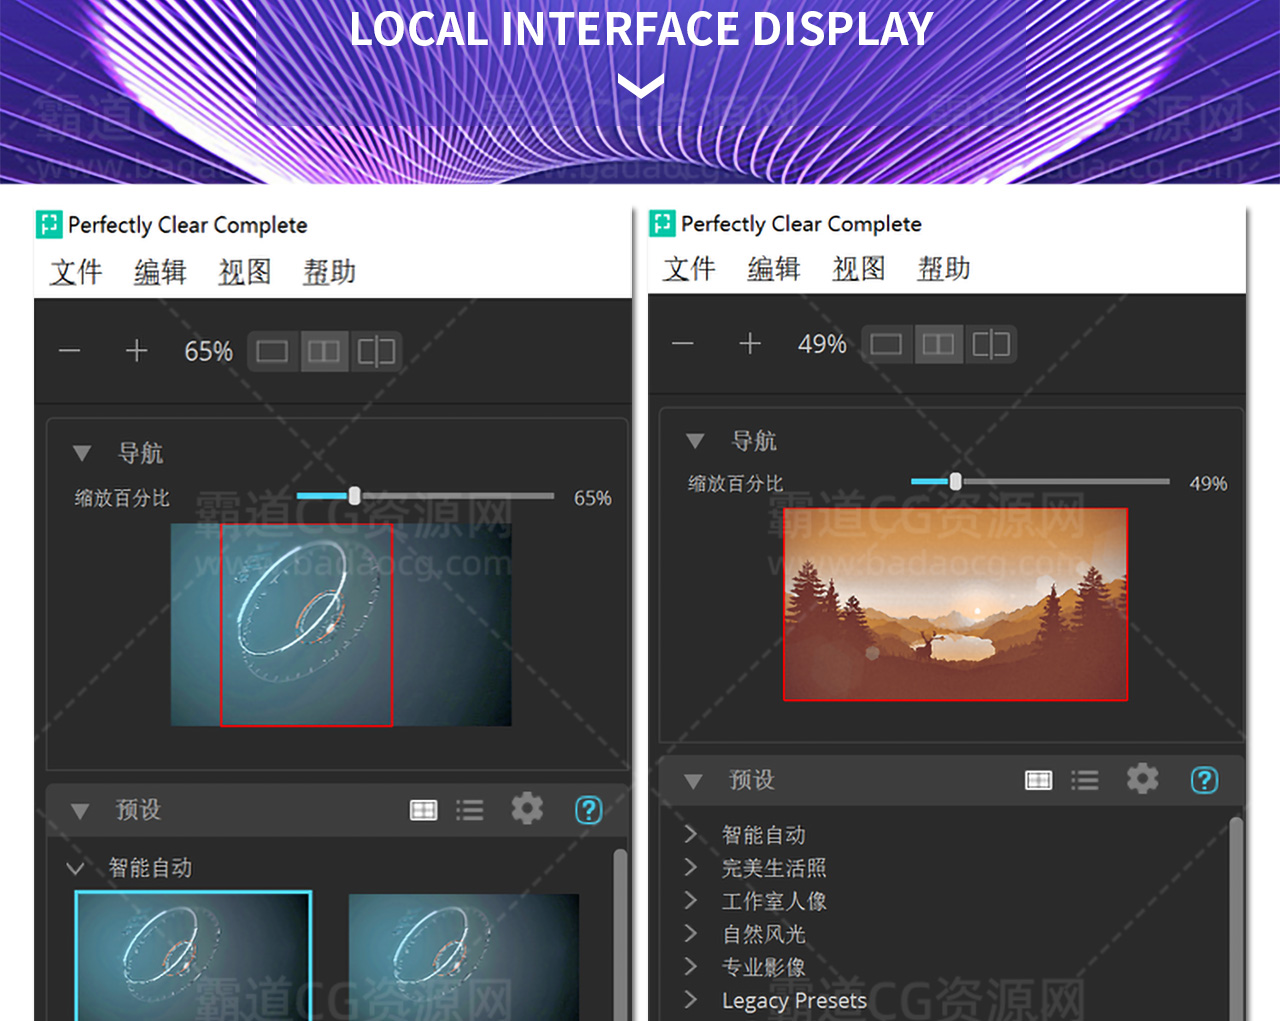Select the highlighted first 智能自动 preset thumbnail
The width and height of the screenshot is (1280, 1021).
coord(193,955)
